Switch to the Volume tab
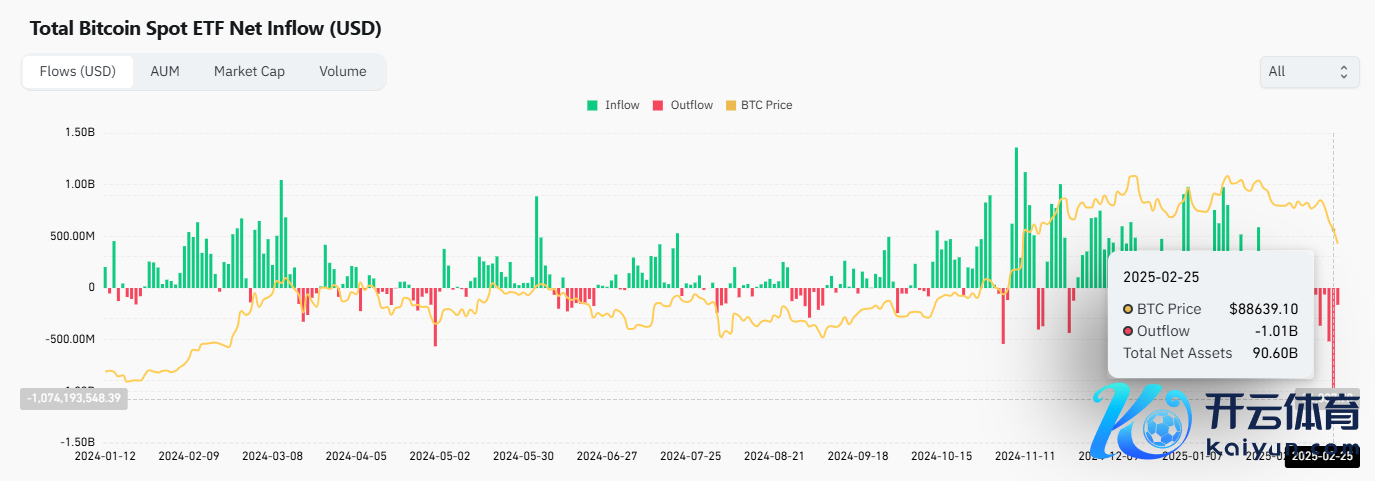The height and width of the screenshot is (481, 1375). pyautogui.click(x=342, y=72)
